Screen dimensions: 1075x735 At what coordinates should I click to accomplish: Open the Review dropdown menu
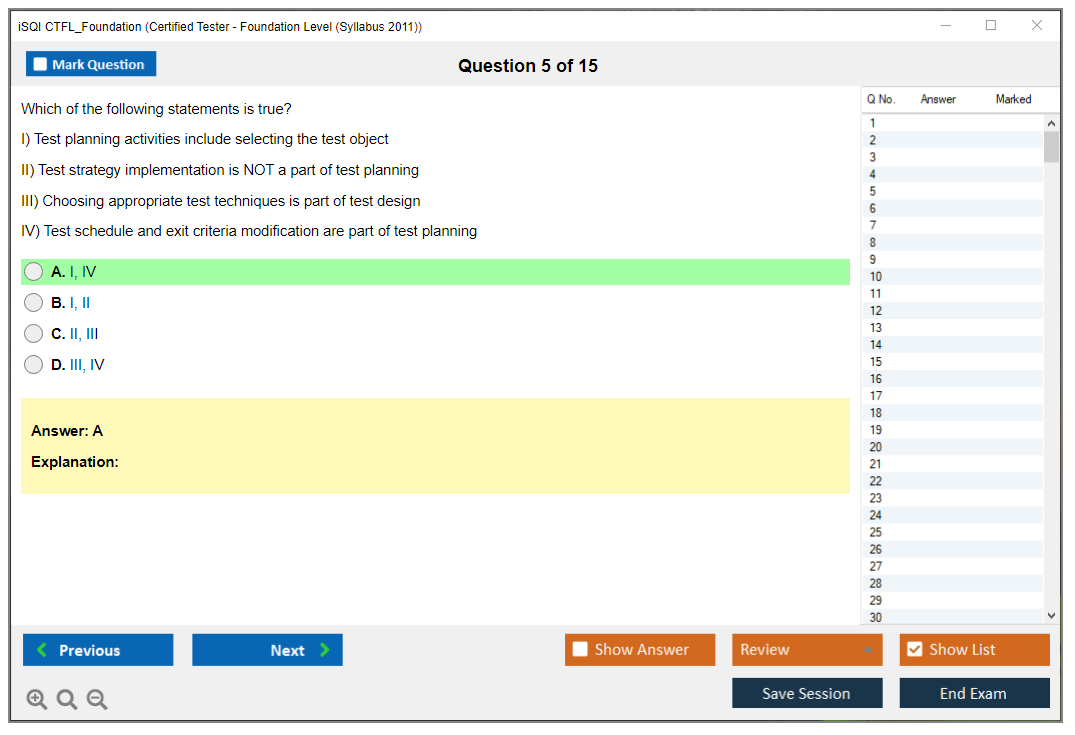(x=806, y=650)
